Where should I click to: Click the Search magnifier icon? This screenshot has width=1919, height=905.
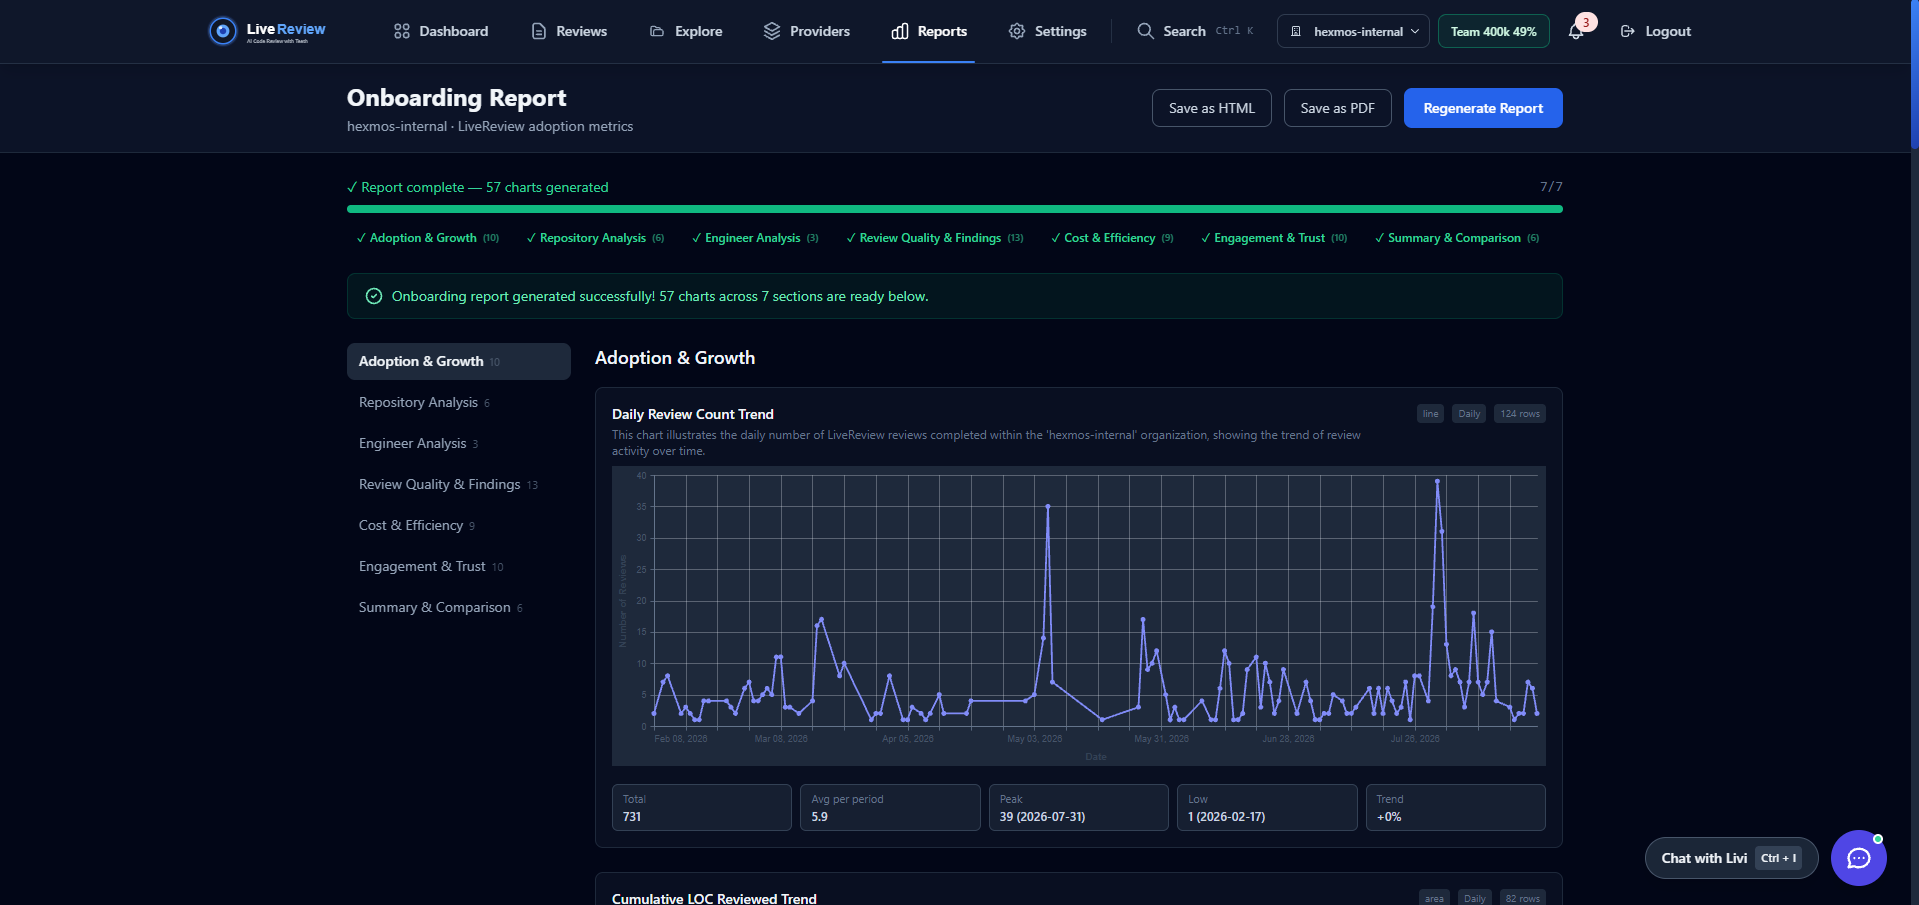[1146, 31]
